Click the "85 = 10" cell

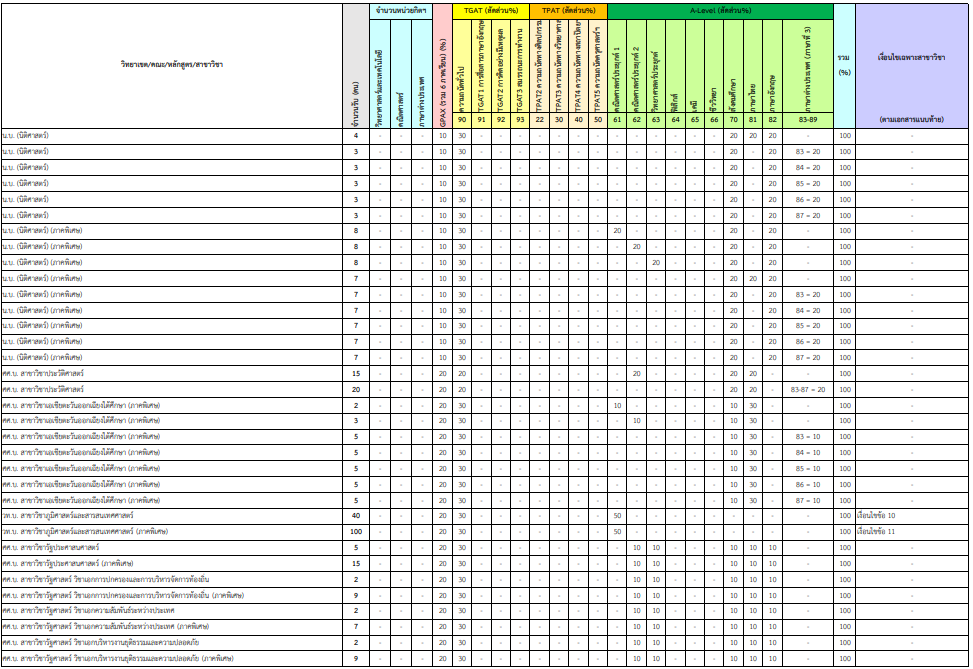(808, 469)
